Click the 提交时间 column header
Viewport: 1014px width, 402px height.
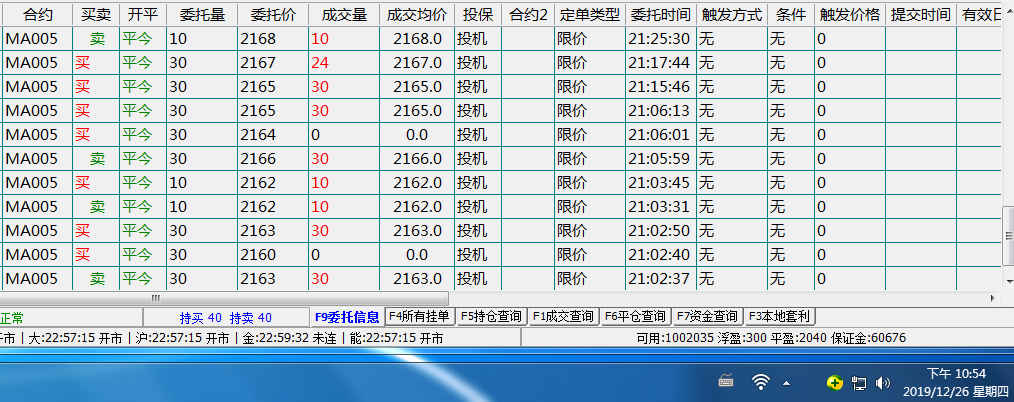coord(921,14)
